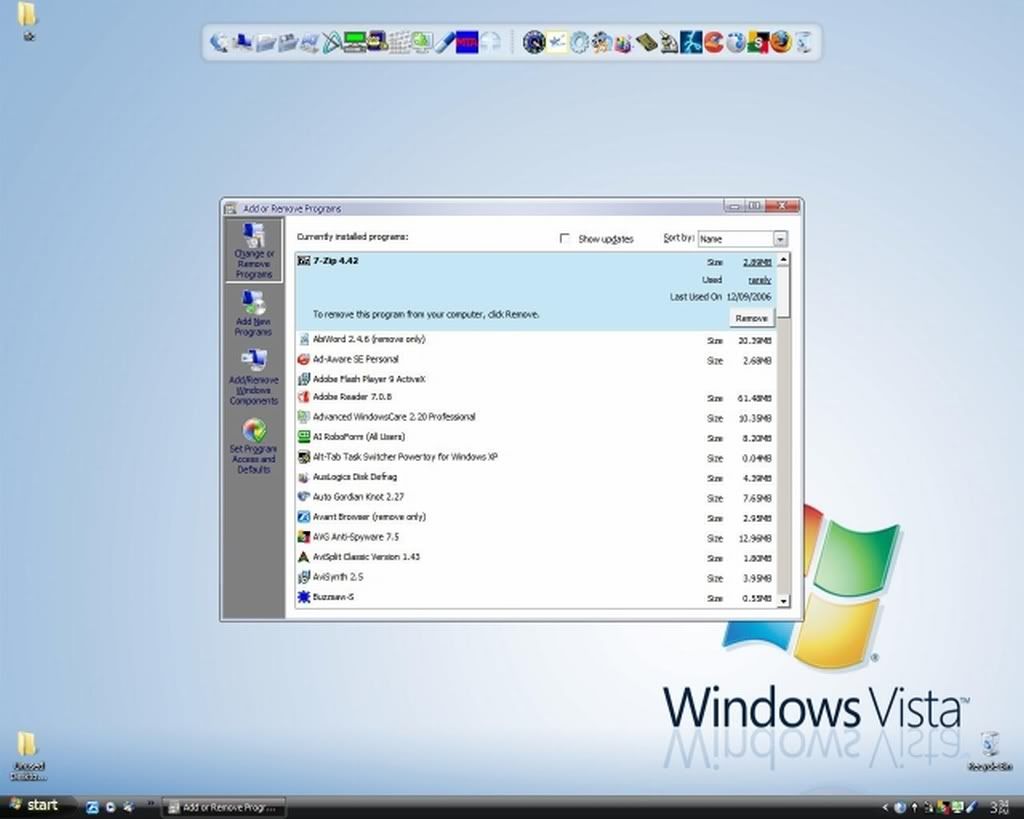Select Change or Remove Programs icon
This screenshot has width=1024, height=819.
tap(254, 238)
